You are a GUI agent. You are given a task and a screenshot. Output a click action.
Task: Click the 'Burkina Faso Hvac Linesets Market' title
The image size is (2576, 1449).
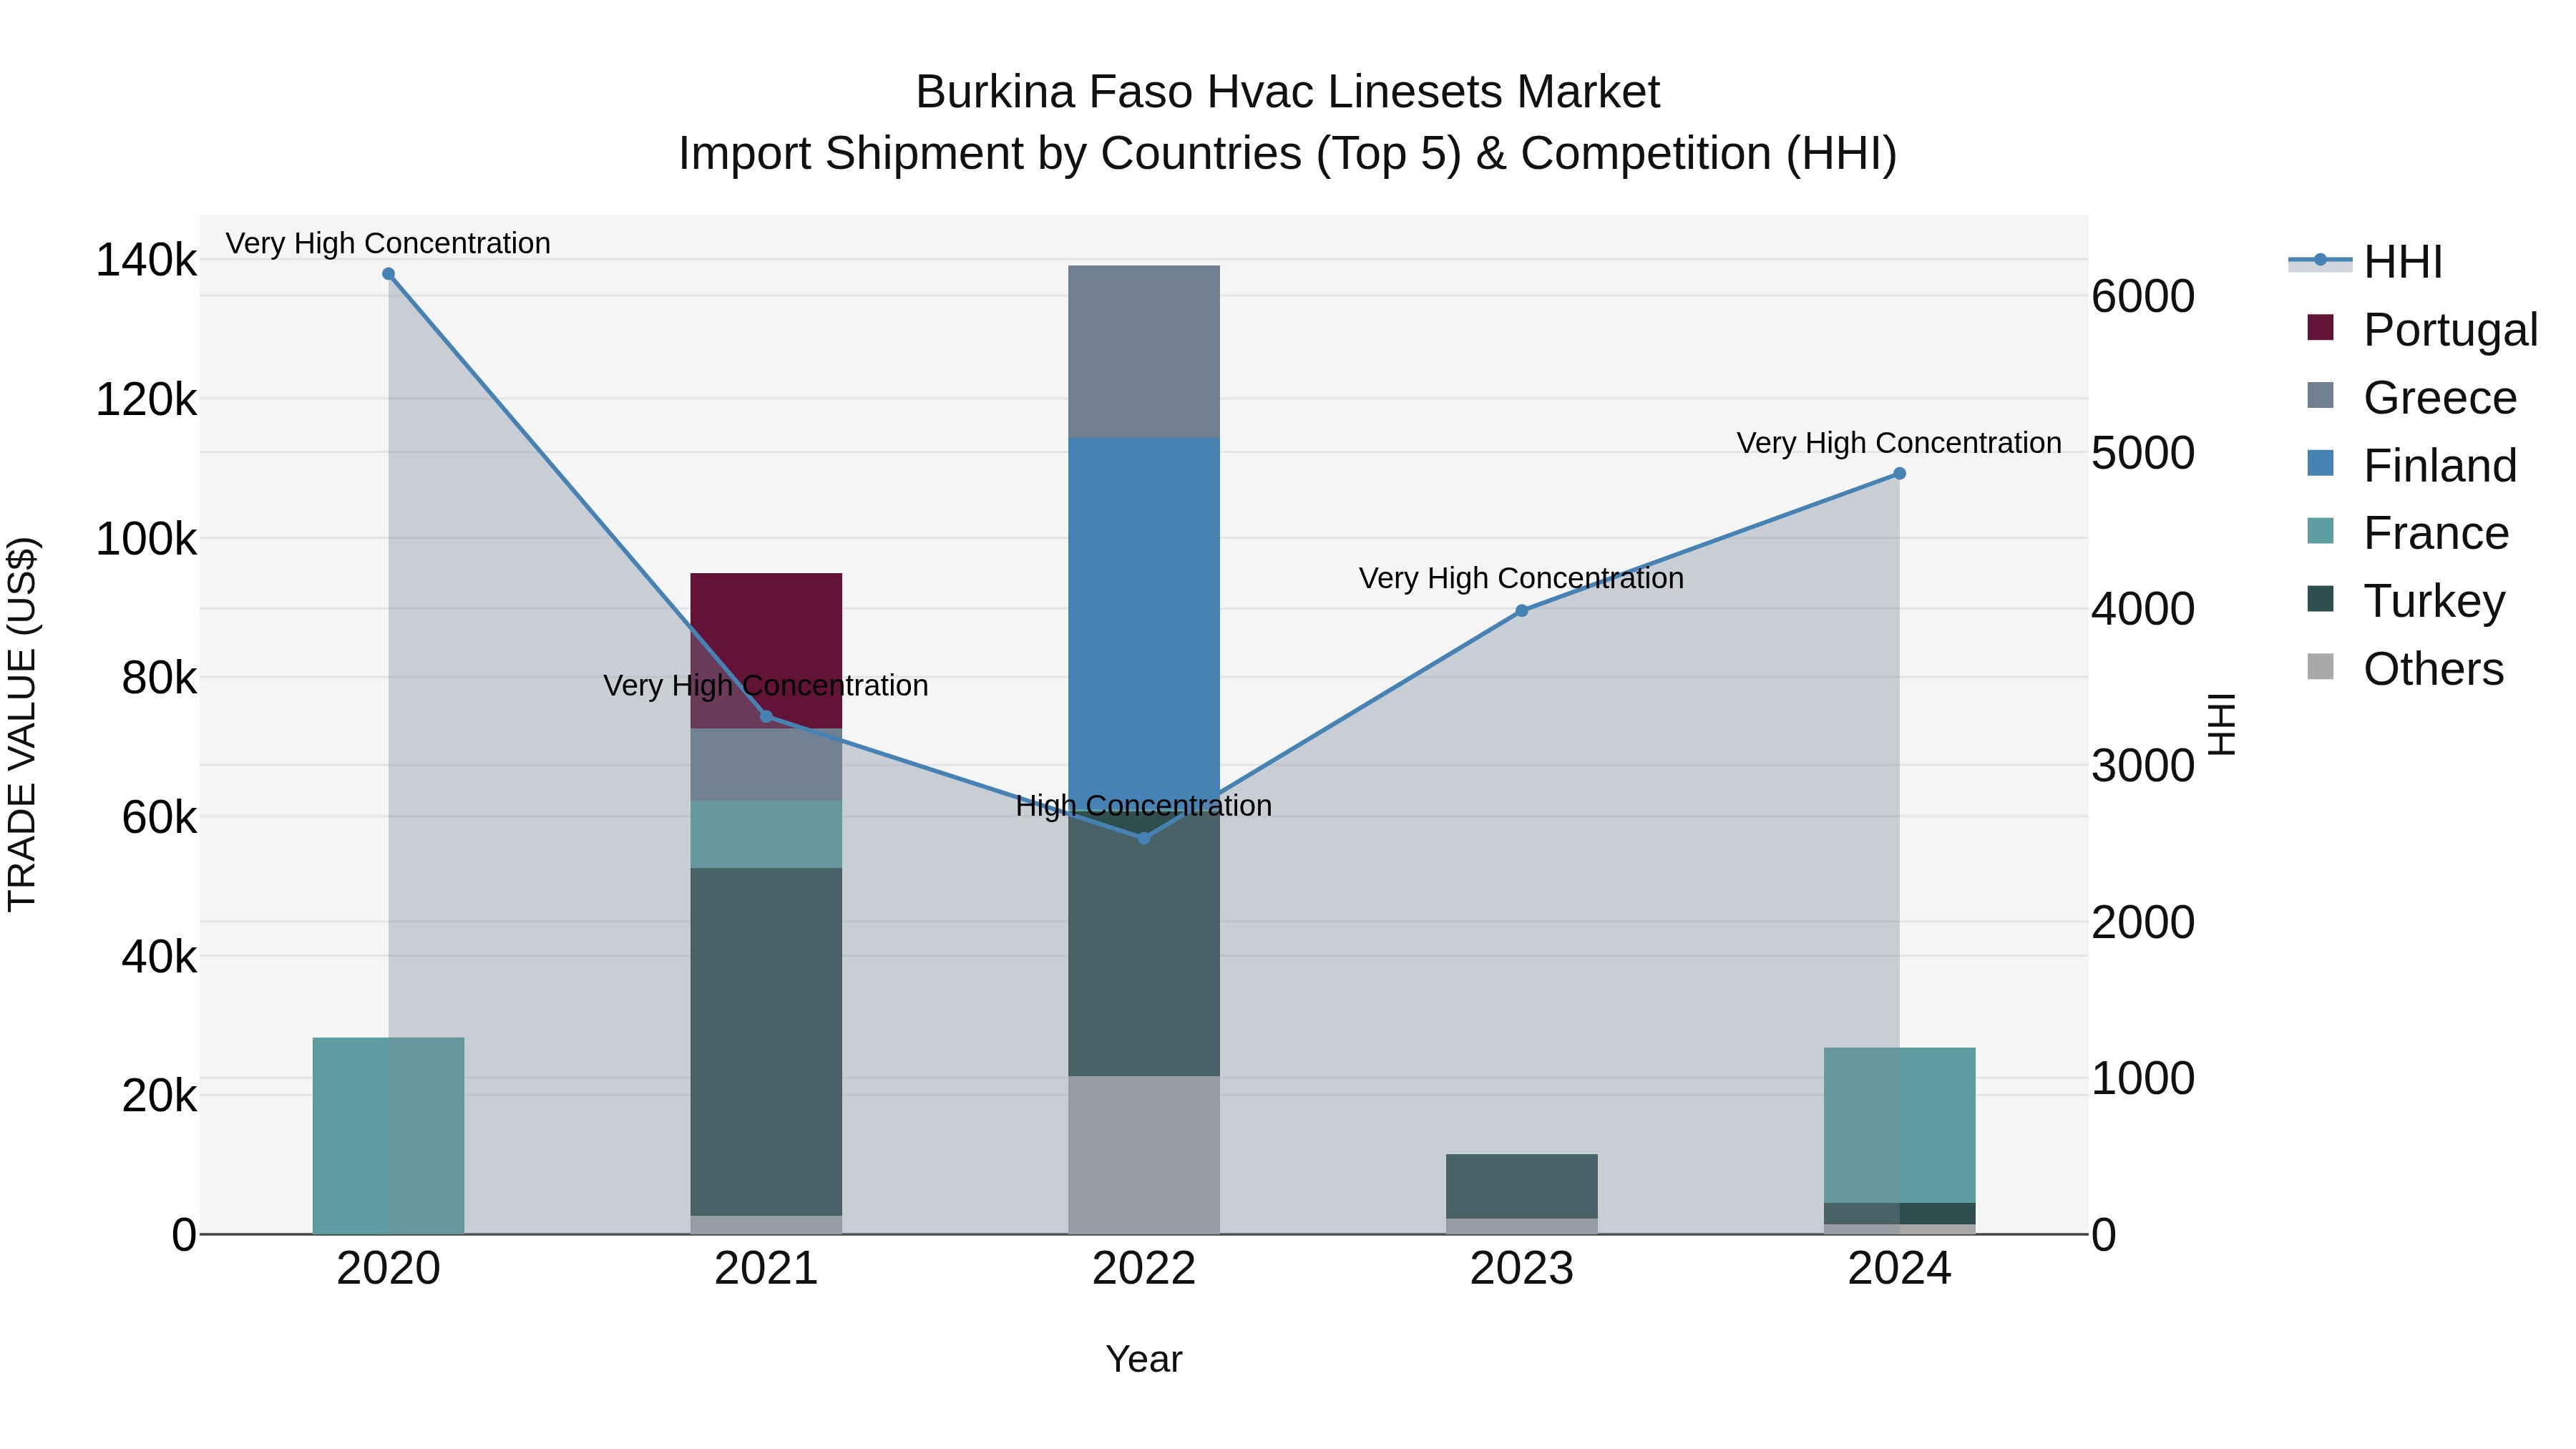(x=1288, y=92)
